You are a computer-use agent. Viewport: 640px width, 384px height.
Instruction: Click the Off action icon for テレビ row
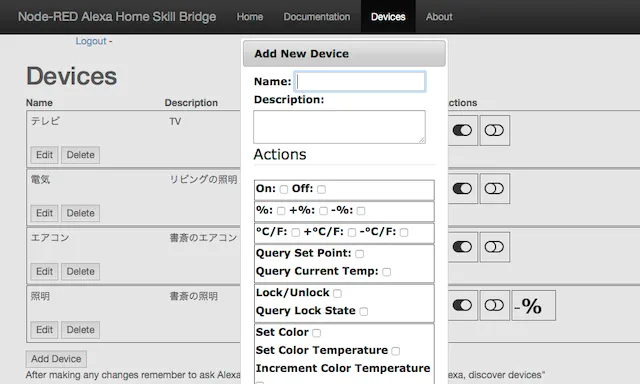click(x=495, y=131)
